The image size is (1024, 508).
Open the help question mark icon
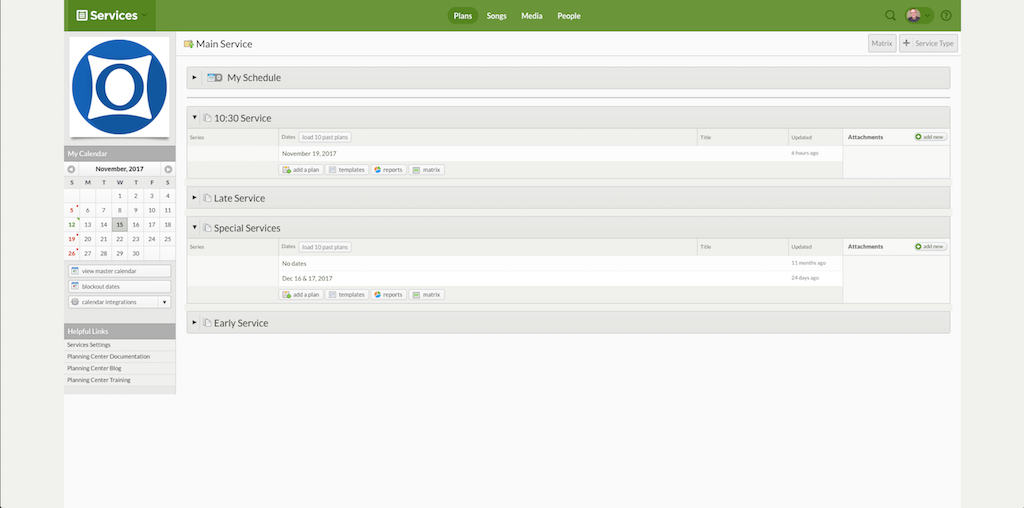tap(946, 16)
